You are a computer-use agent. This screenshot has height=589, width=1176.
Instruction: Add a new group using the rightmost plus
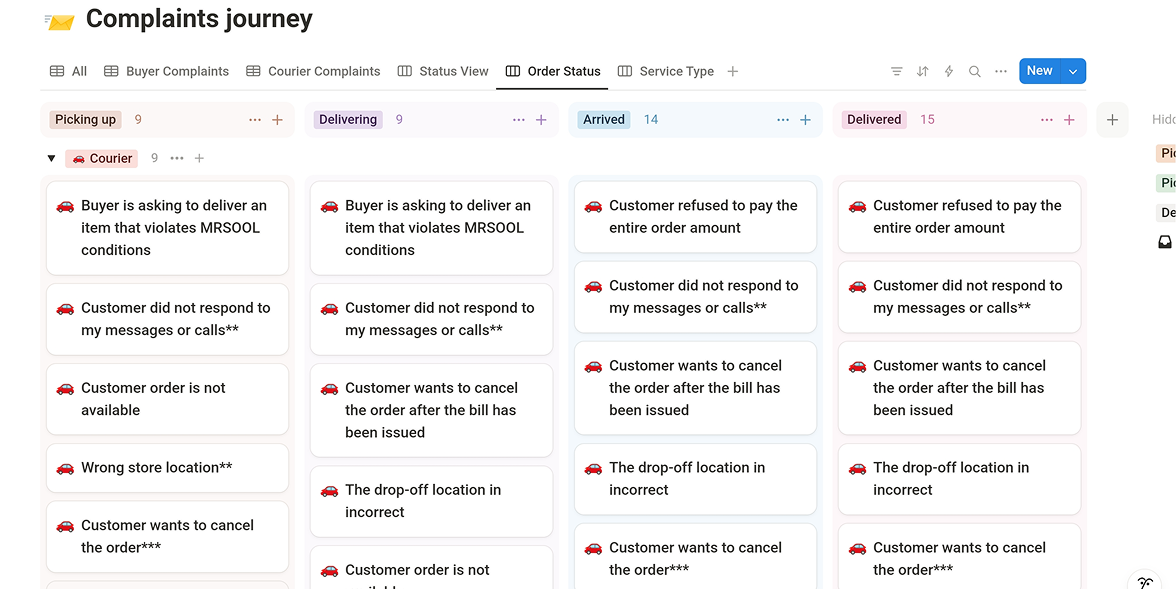tap(1112, 119)
